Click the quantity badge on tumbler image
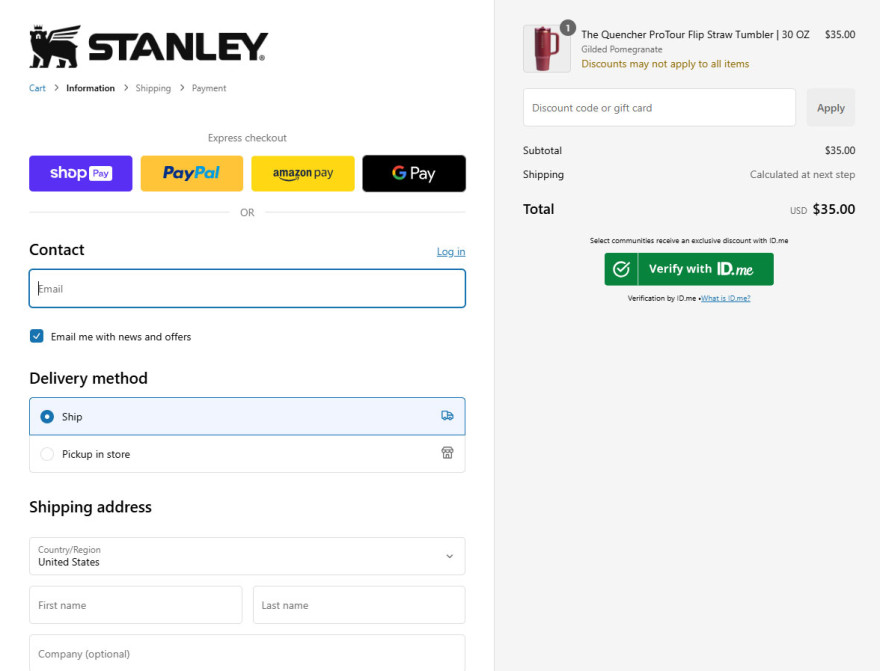Screen dimensions: 880x671 (x=567, y=27)
